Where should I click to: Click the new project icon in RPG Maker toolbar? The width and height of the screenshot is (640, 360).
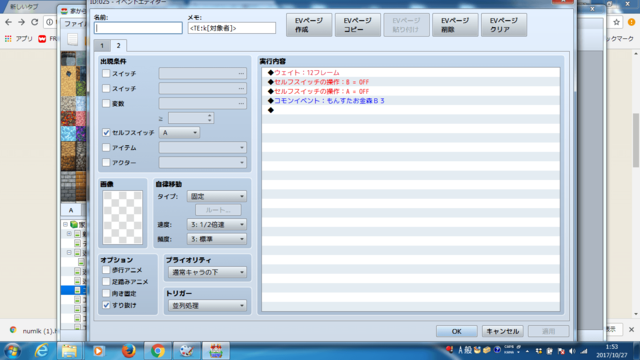tap(72, 40)
